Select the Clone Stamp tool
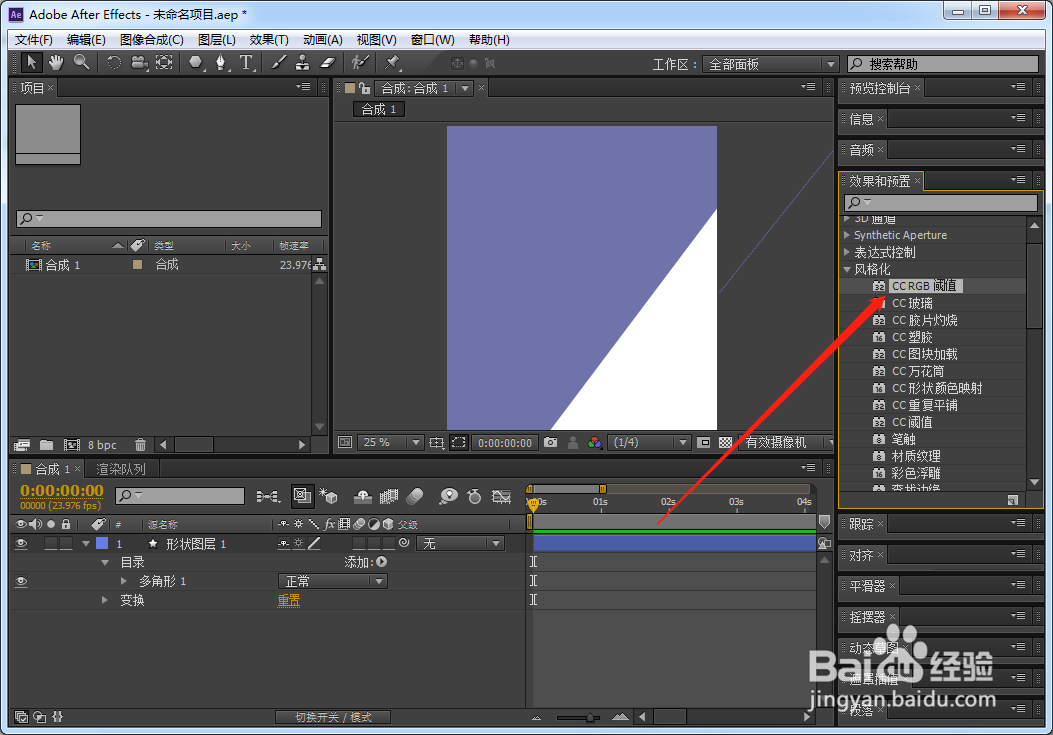1053x735 pixels. 303,63
